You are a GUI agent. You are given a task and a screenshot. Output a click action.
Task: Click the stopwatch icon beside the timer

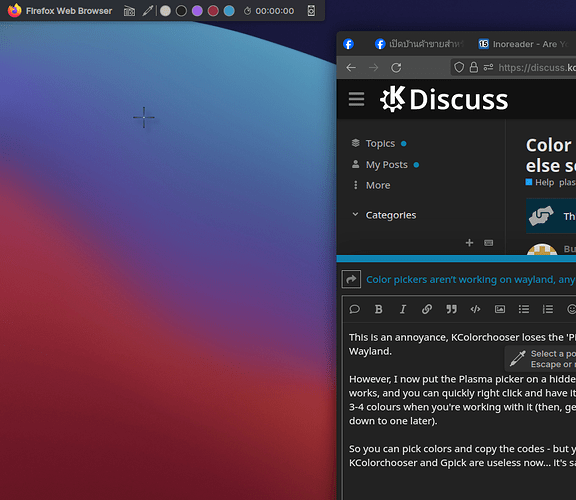pos(248,11)
